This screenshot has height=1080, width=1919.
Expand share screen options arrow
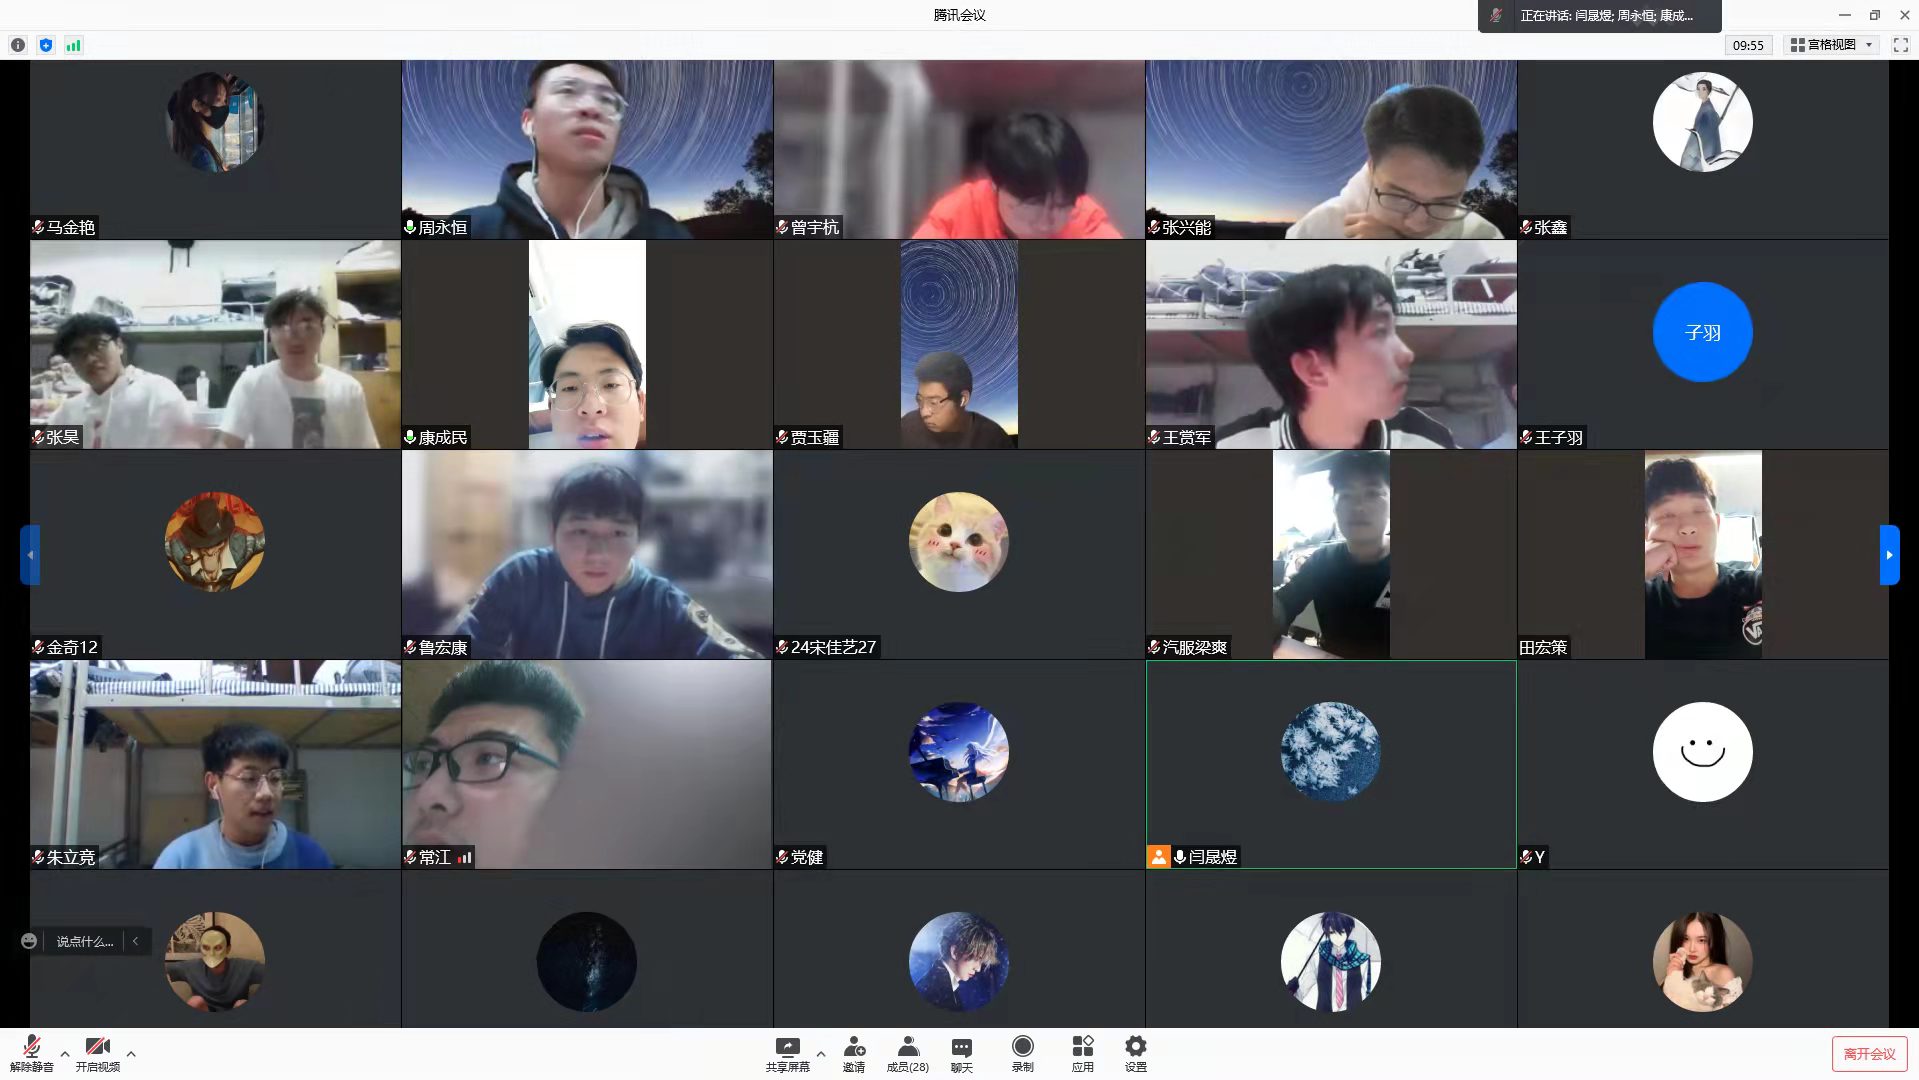pyautogui.click(x=821, y=1053)
